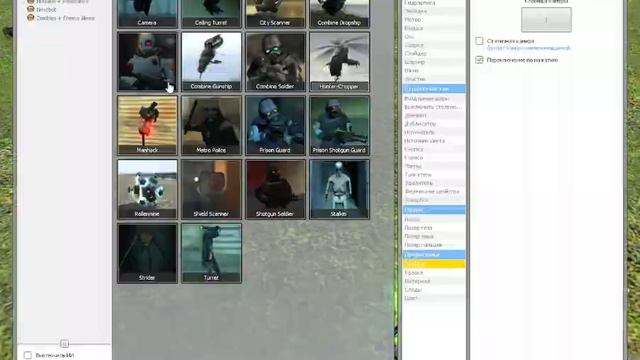This screenshot has width=640, height=360.
Task: Spawn the Shotgun Soldier NPC
Action: (275, 189)
